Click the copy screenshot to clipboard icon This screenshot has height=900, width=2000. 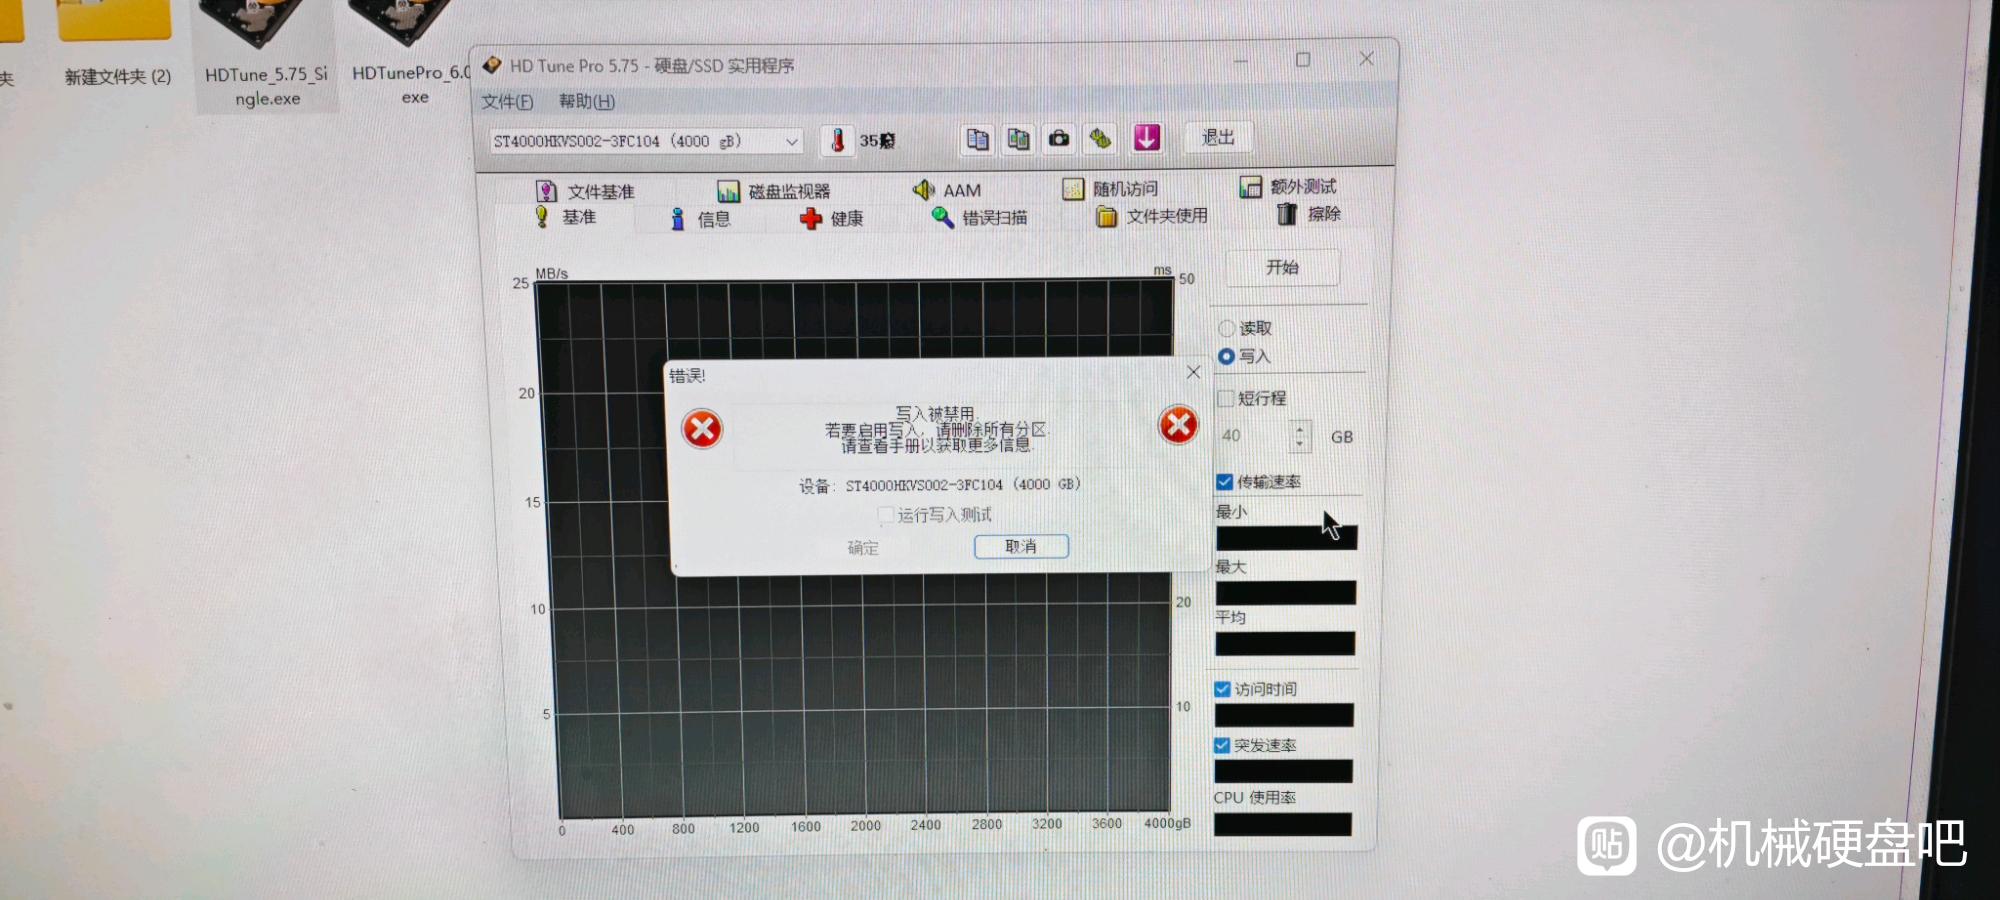(x=1018, y=139)
